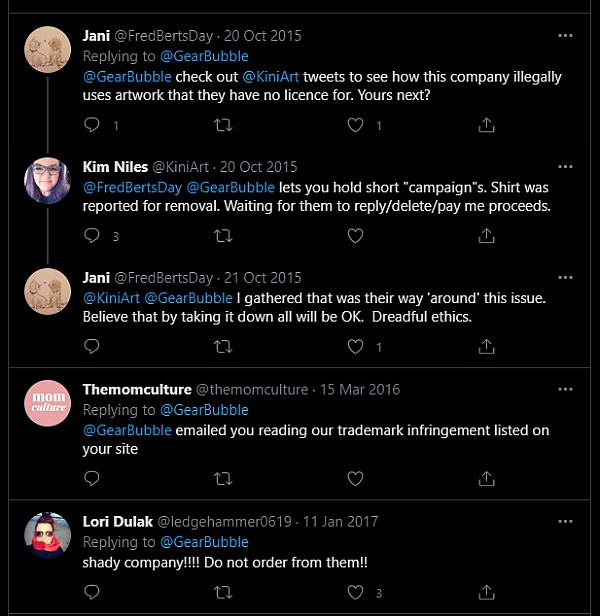This screenshot has width=600, height=616.
Task: Share Jani's 20 Oct 2015 tweet
Action: [487, 125]
